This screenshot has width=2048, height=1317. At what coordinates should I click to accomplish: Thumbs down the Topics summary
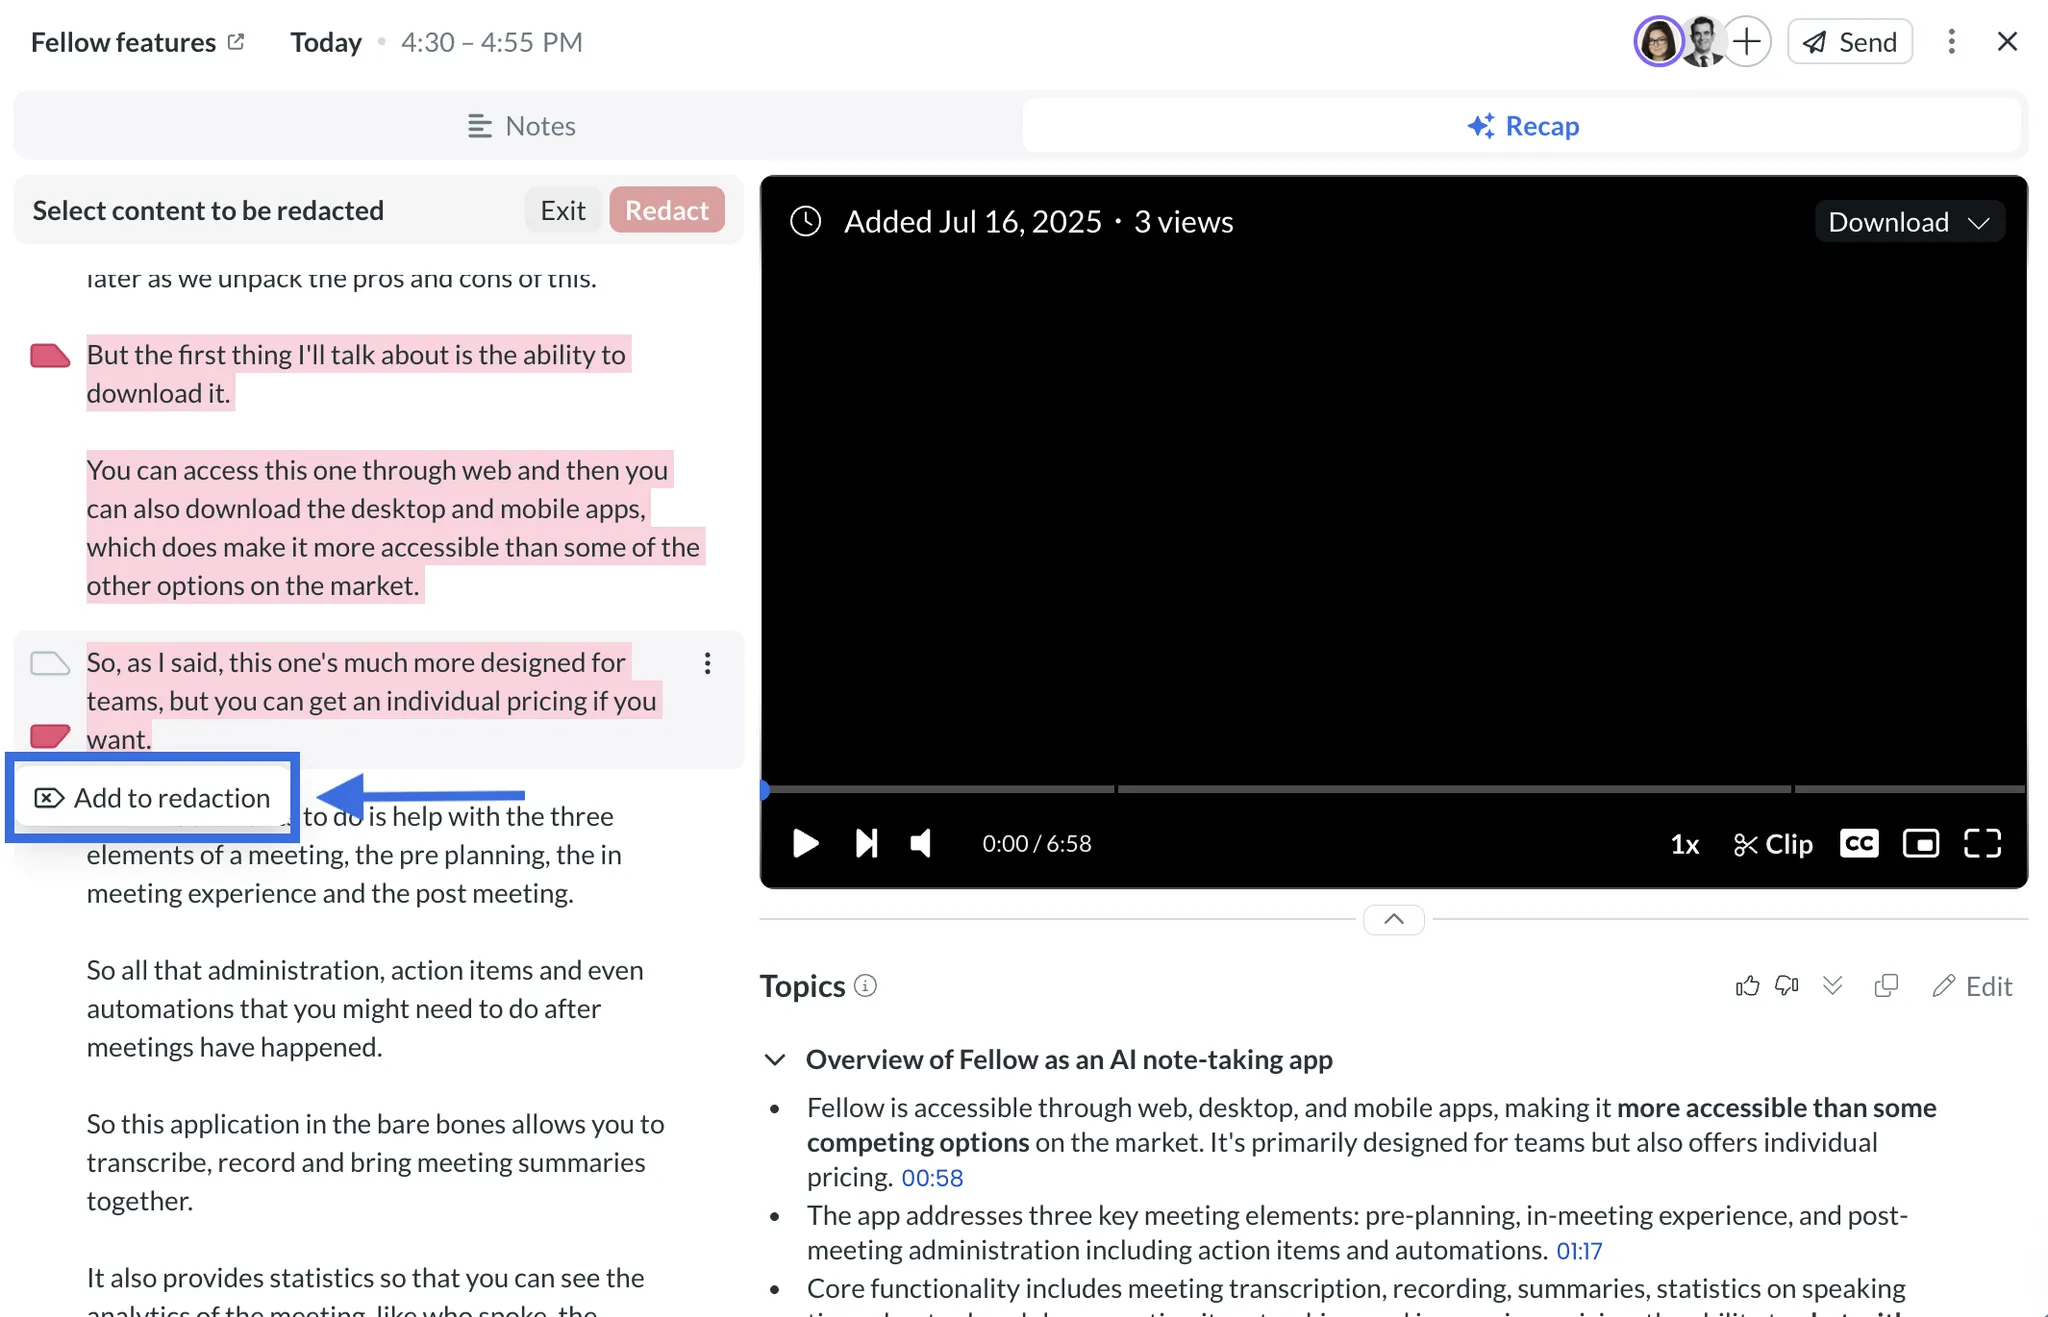(x=1787, y=986)
